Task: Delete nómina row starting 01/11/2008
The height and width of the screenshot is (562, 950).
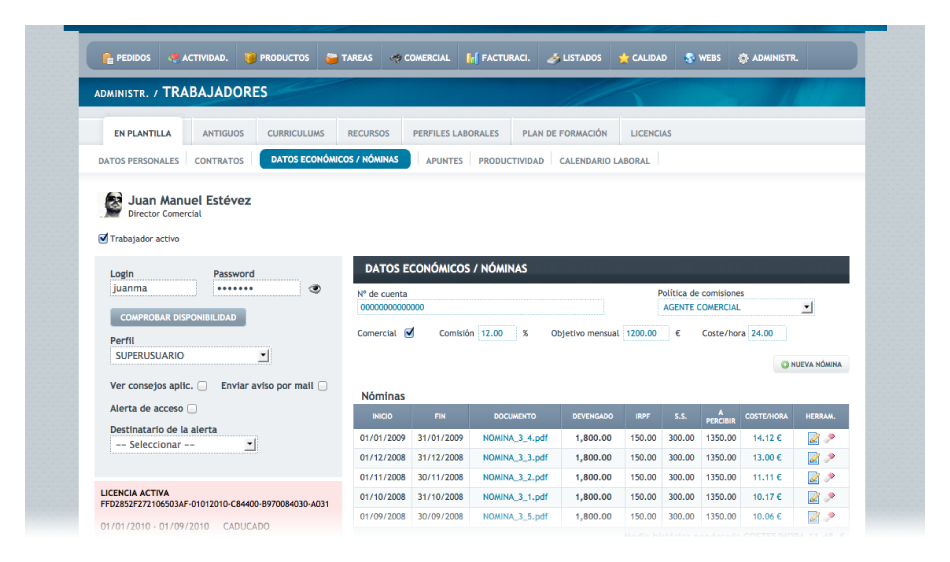Action: 829,477
